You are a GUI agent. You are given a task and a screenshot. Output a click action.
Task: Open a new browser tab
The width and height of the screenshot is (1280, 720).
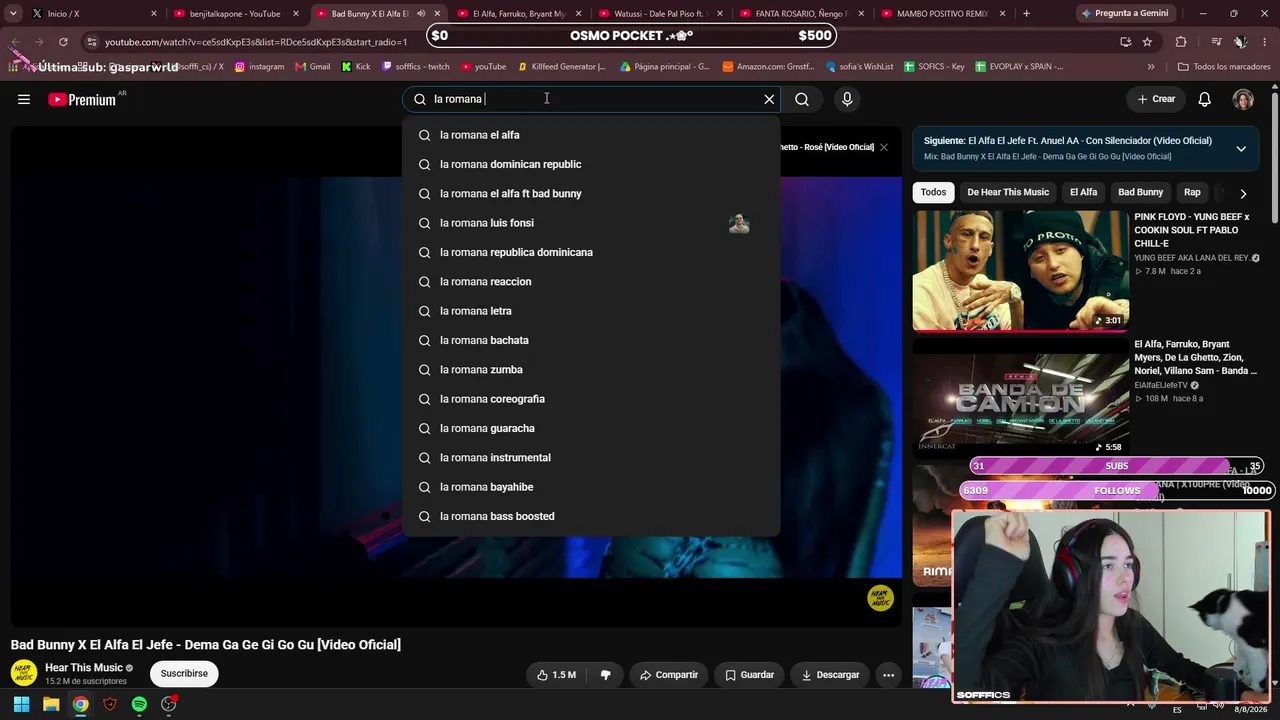click(1026, 14)
